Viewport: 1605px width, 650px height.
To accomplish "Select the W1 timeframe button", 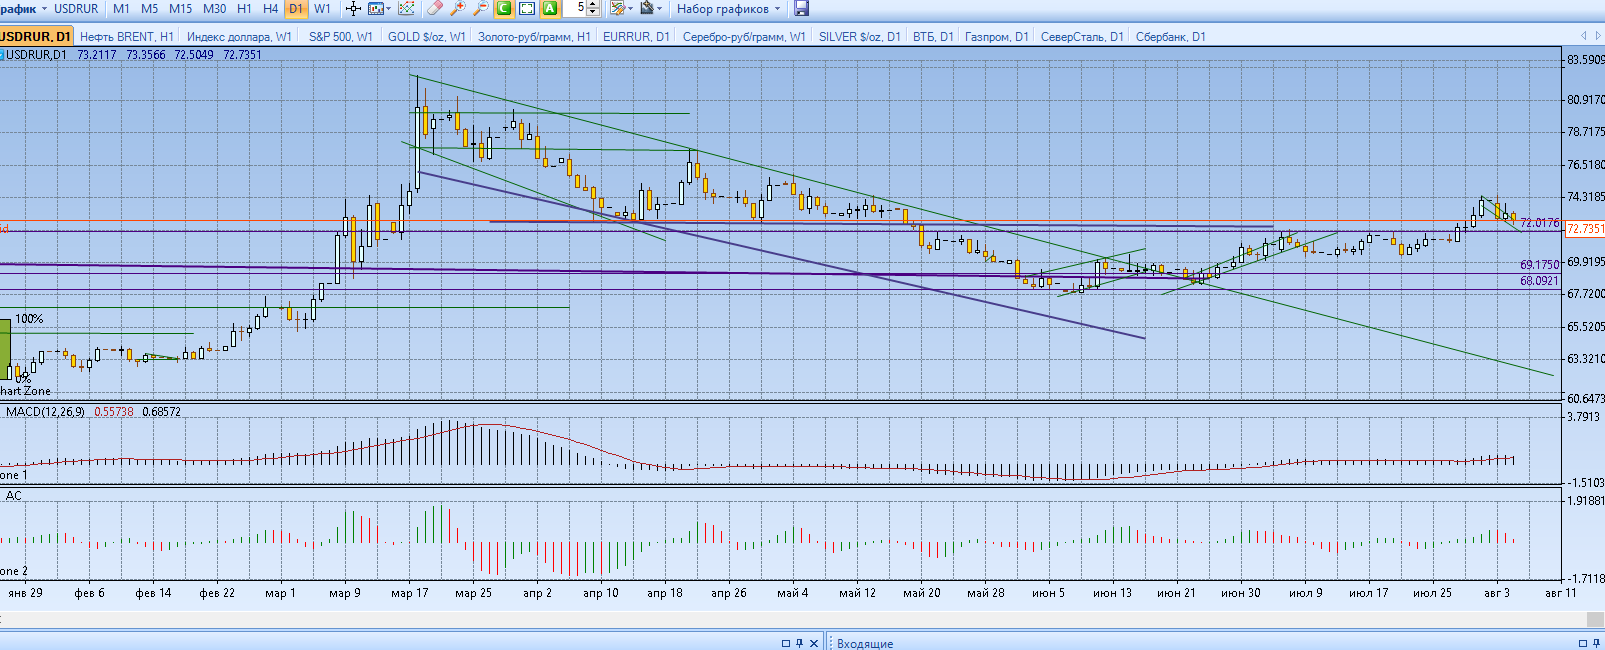I will coord(322,9).
